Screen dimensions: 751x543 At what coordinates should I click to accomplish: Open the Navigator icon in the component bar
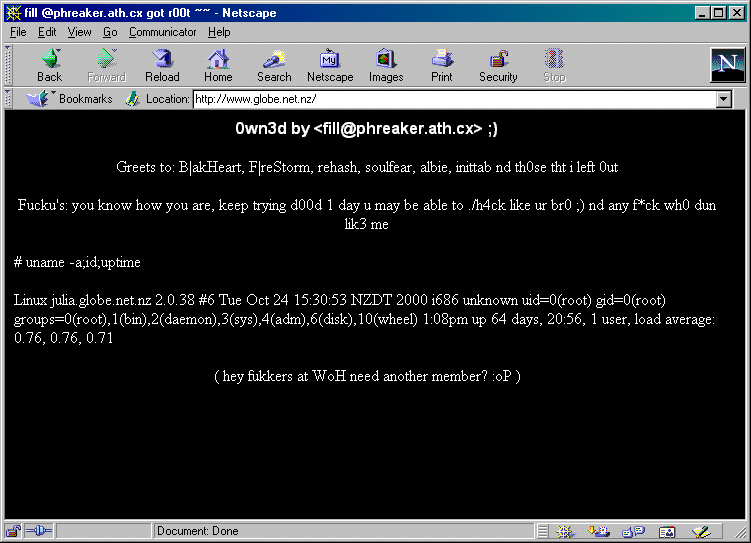point(566,531)
